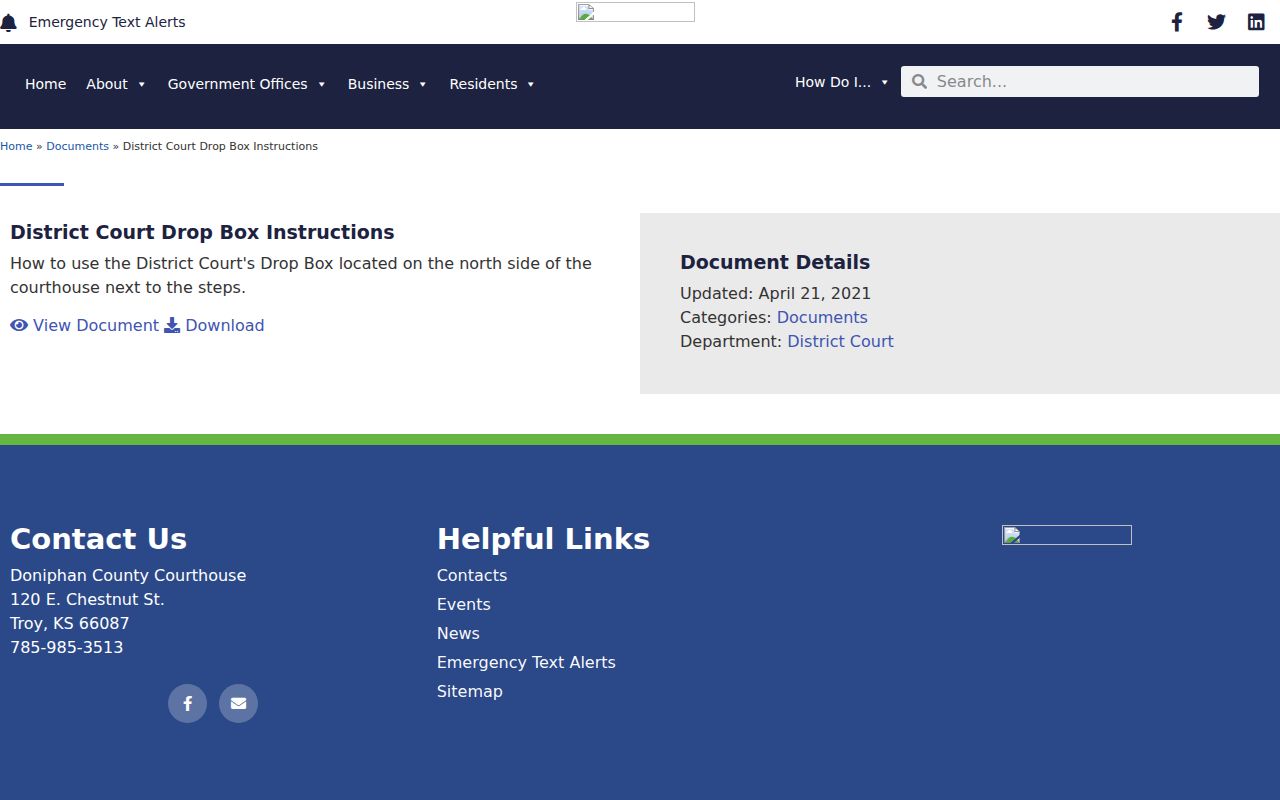Viewport: 1280px width, 800px height.
Task: Click the bell icon beside Emergency Text Alerts
Action: click(x=8, y=23)
